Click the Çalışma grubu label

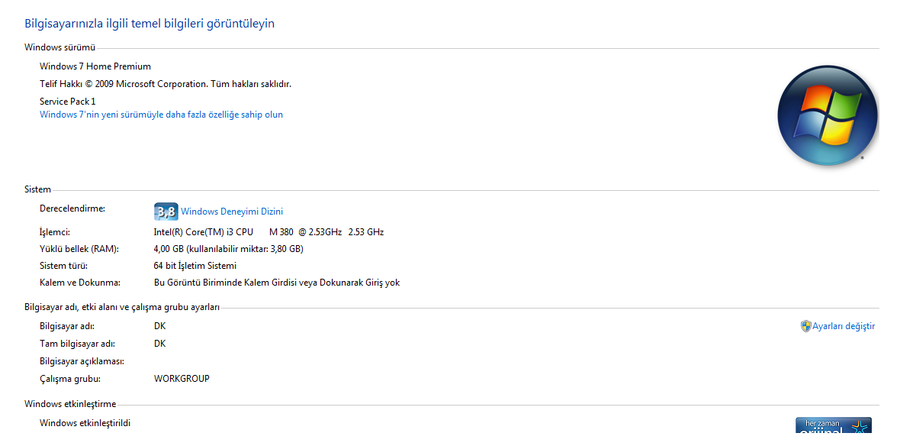70,378
